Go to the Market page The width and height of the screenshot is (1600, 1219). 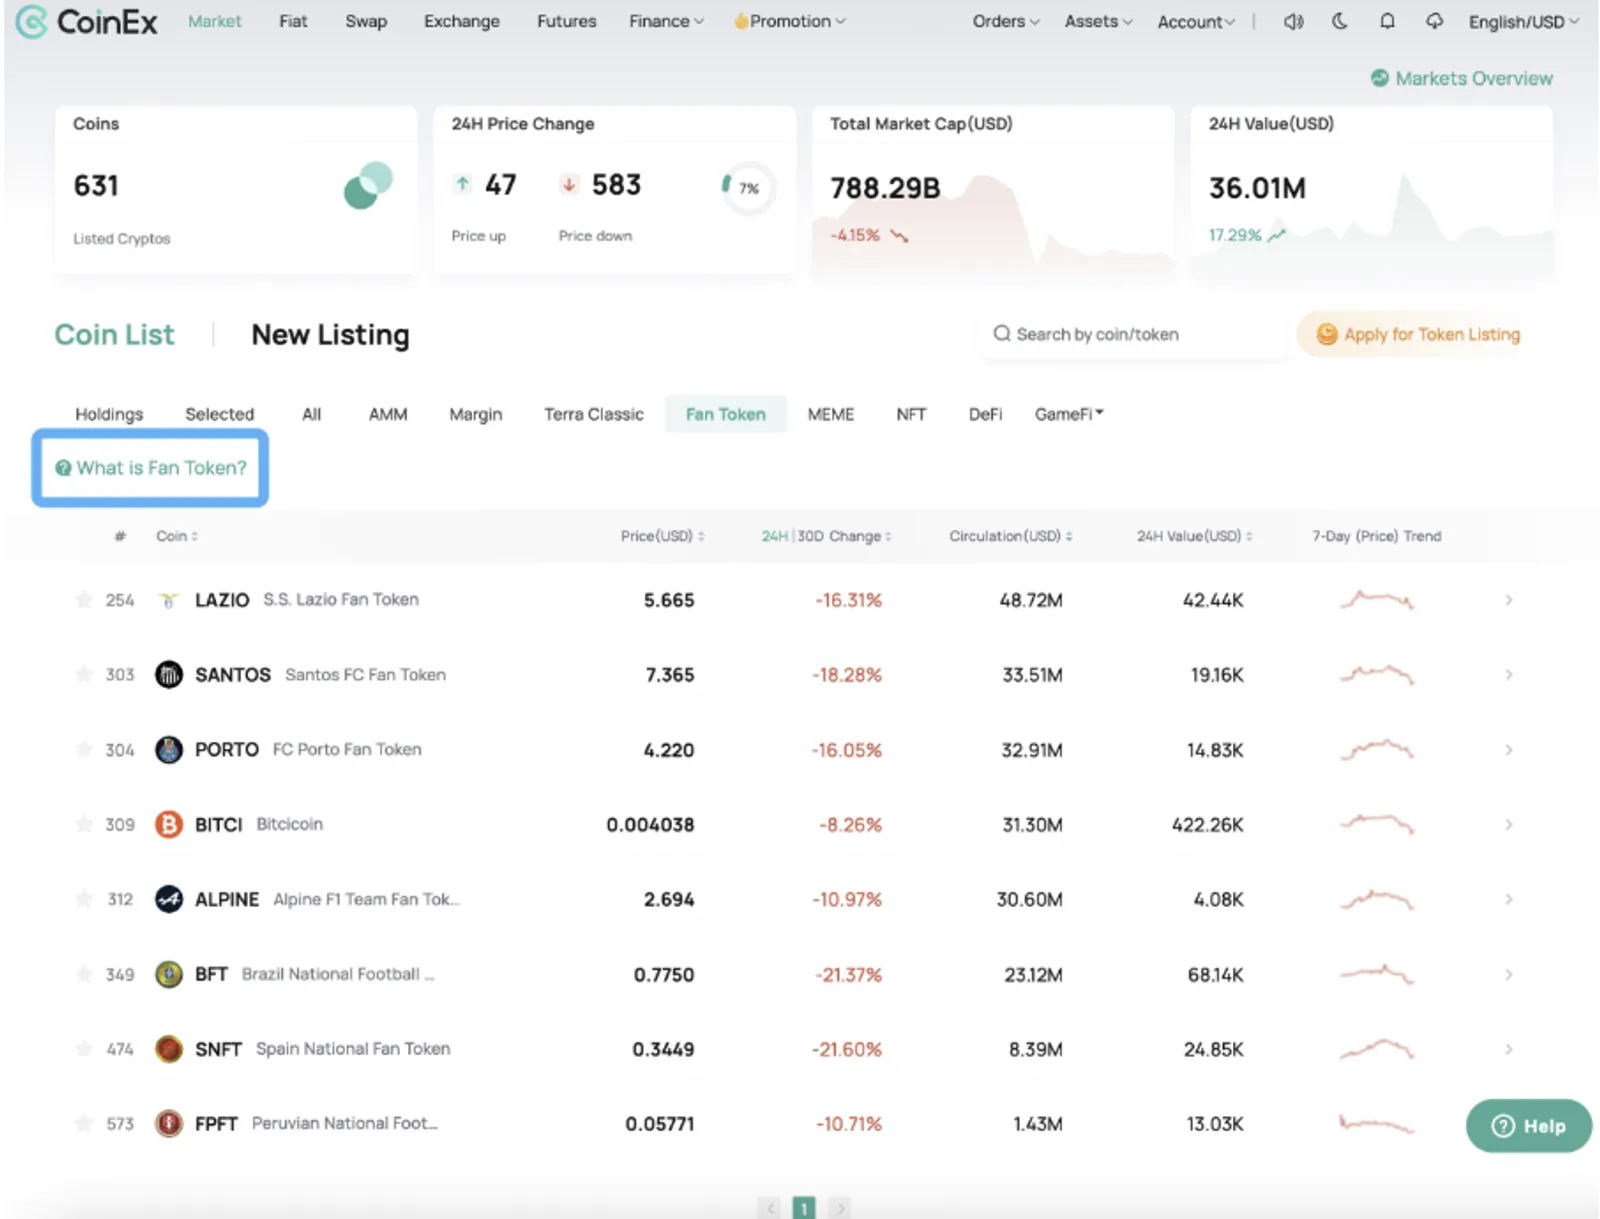coord(215,21)
